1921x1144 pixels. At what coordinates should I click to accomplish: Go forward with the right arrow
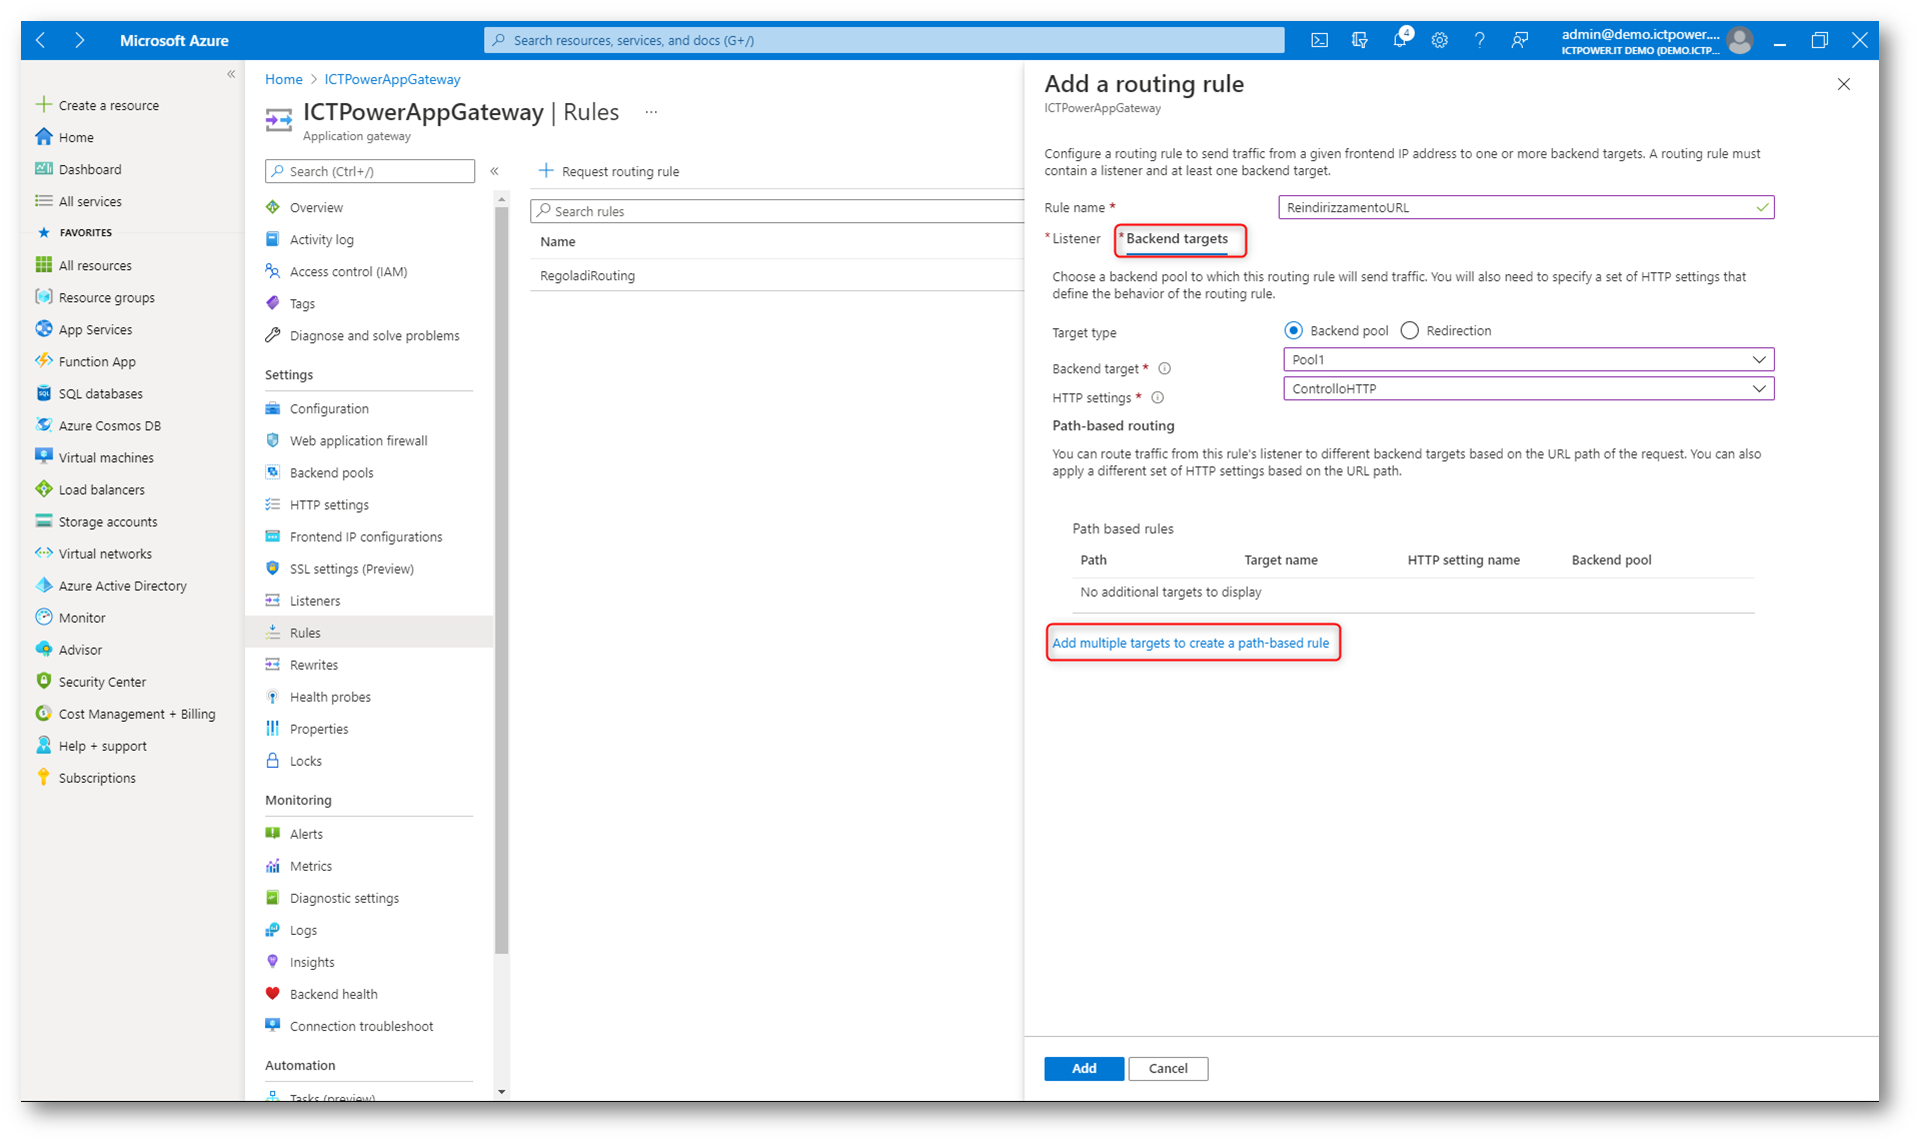[x=79, y=40]
